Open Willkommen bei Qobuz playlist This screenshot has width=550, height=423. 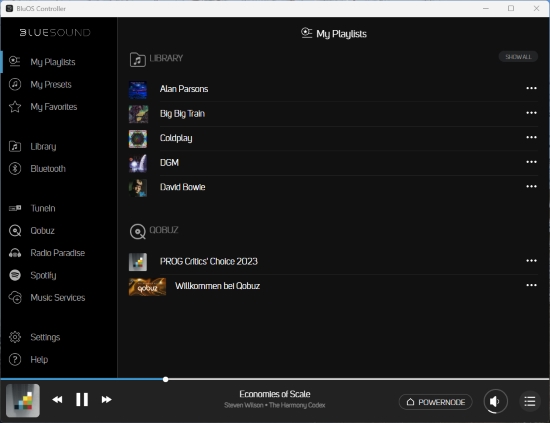click(x=217, y=286)
